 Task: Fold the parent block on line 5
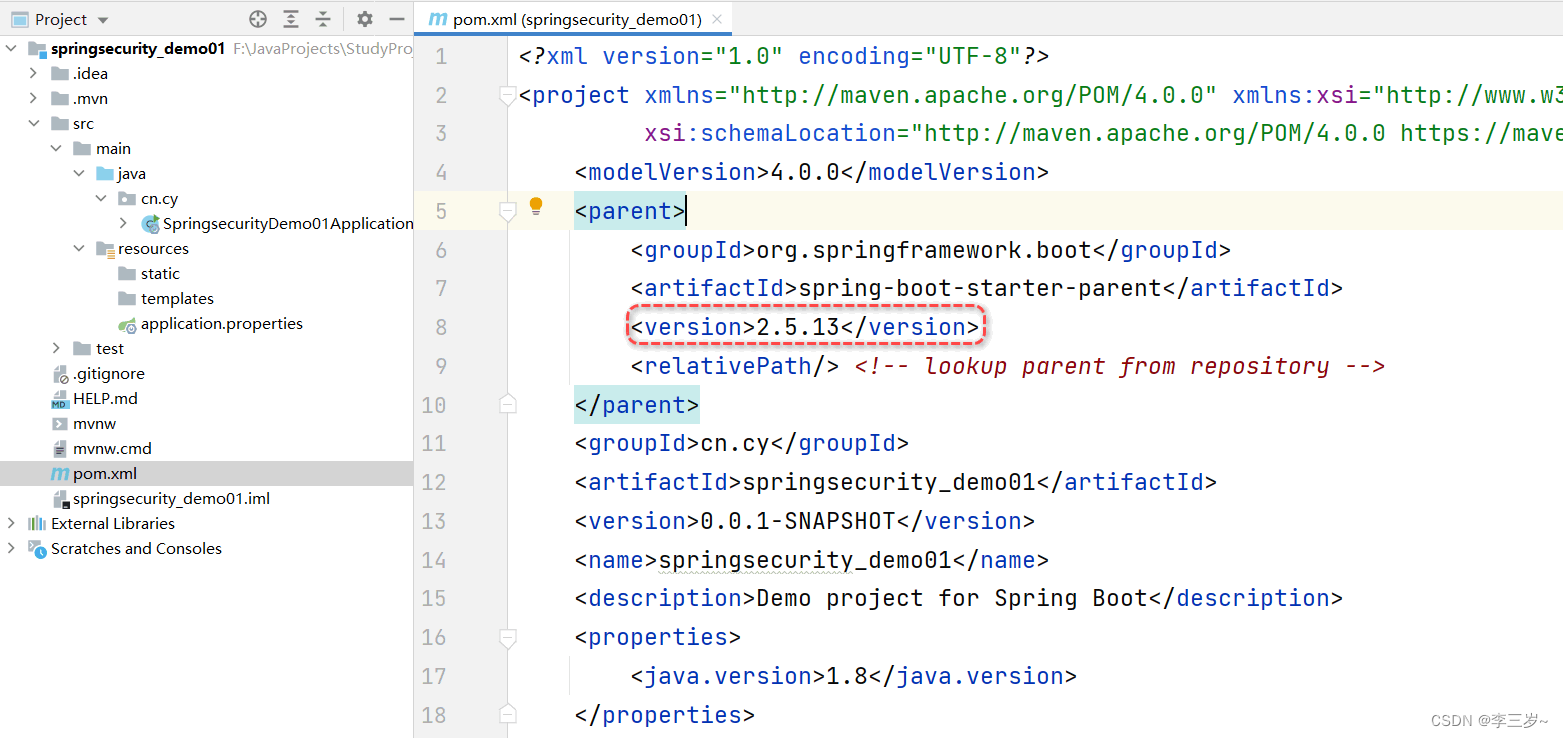point(507,211)
